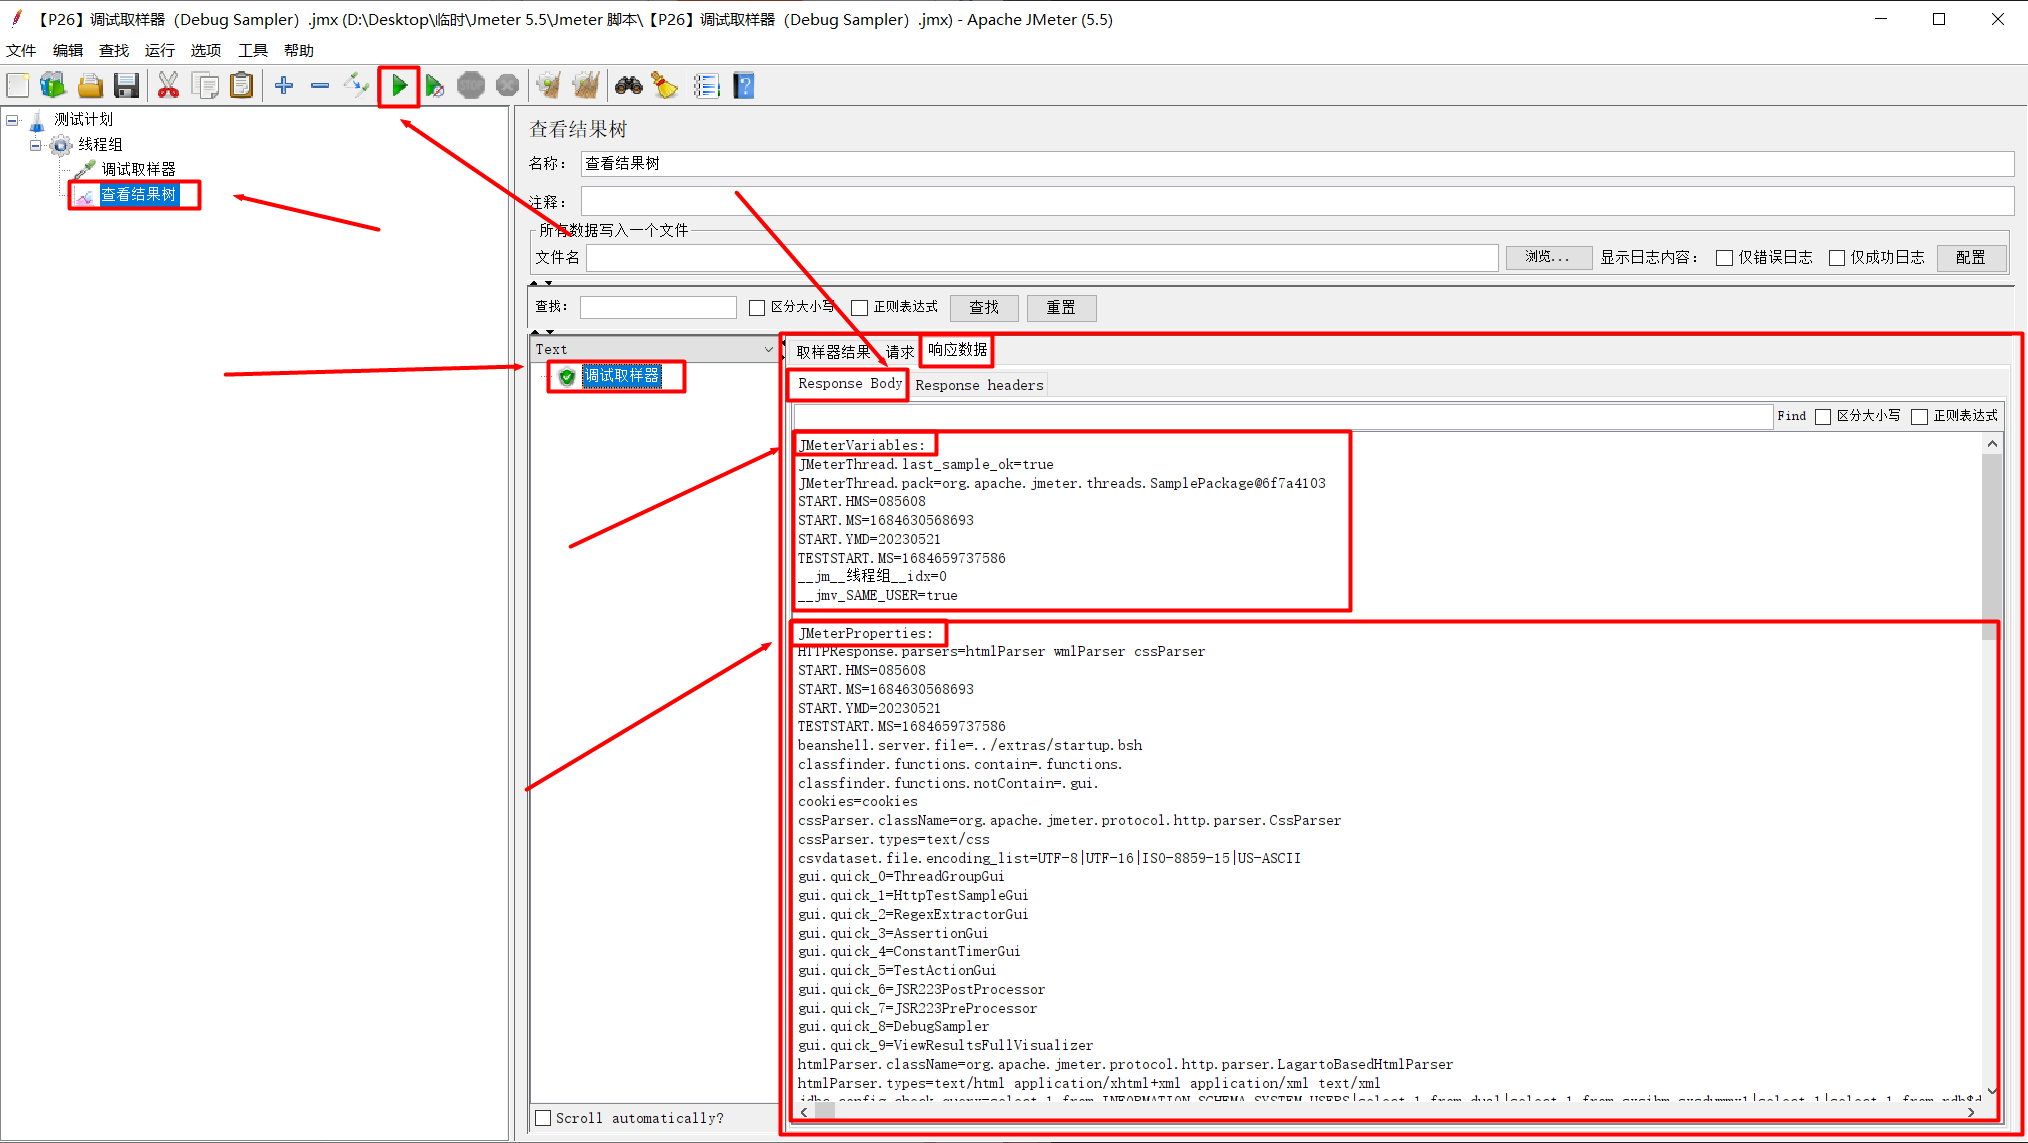
Task: Switch to 响应数据 tab
Action: pos(957,350)
